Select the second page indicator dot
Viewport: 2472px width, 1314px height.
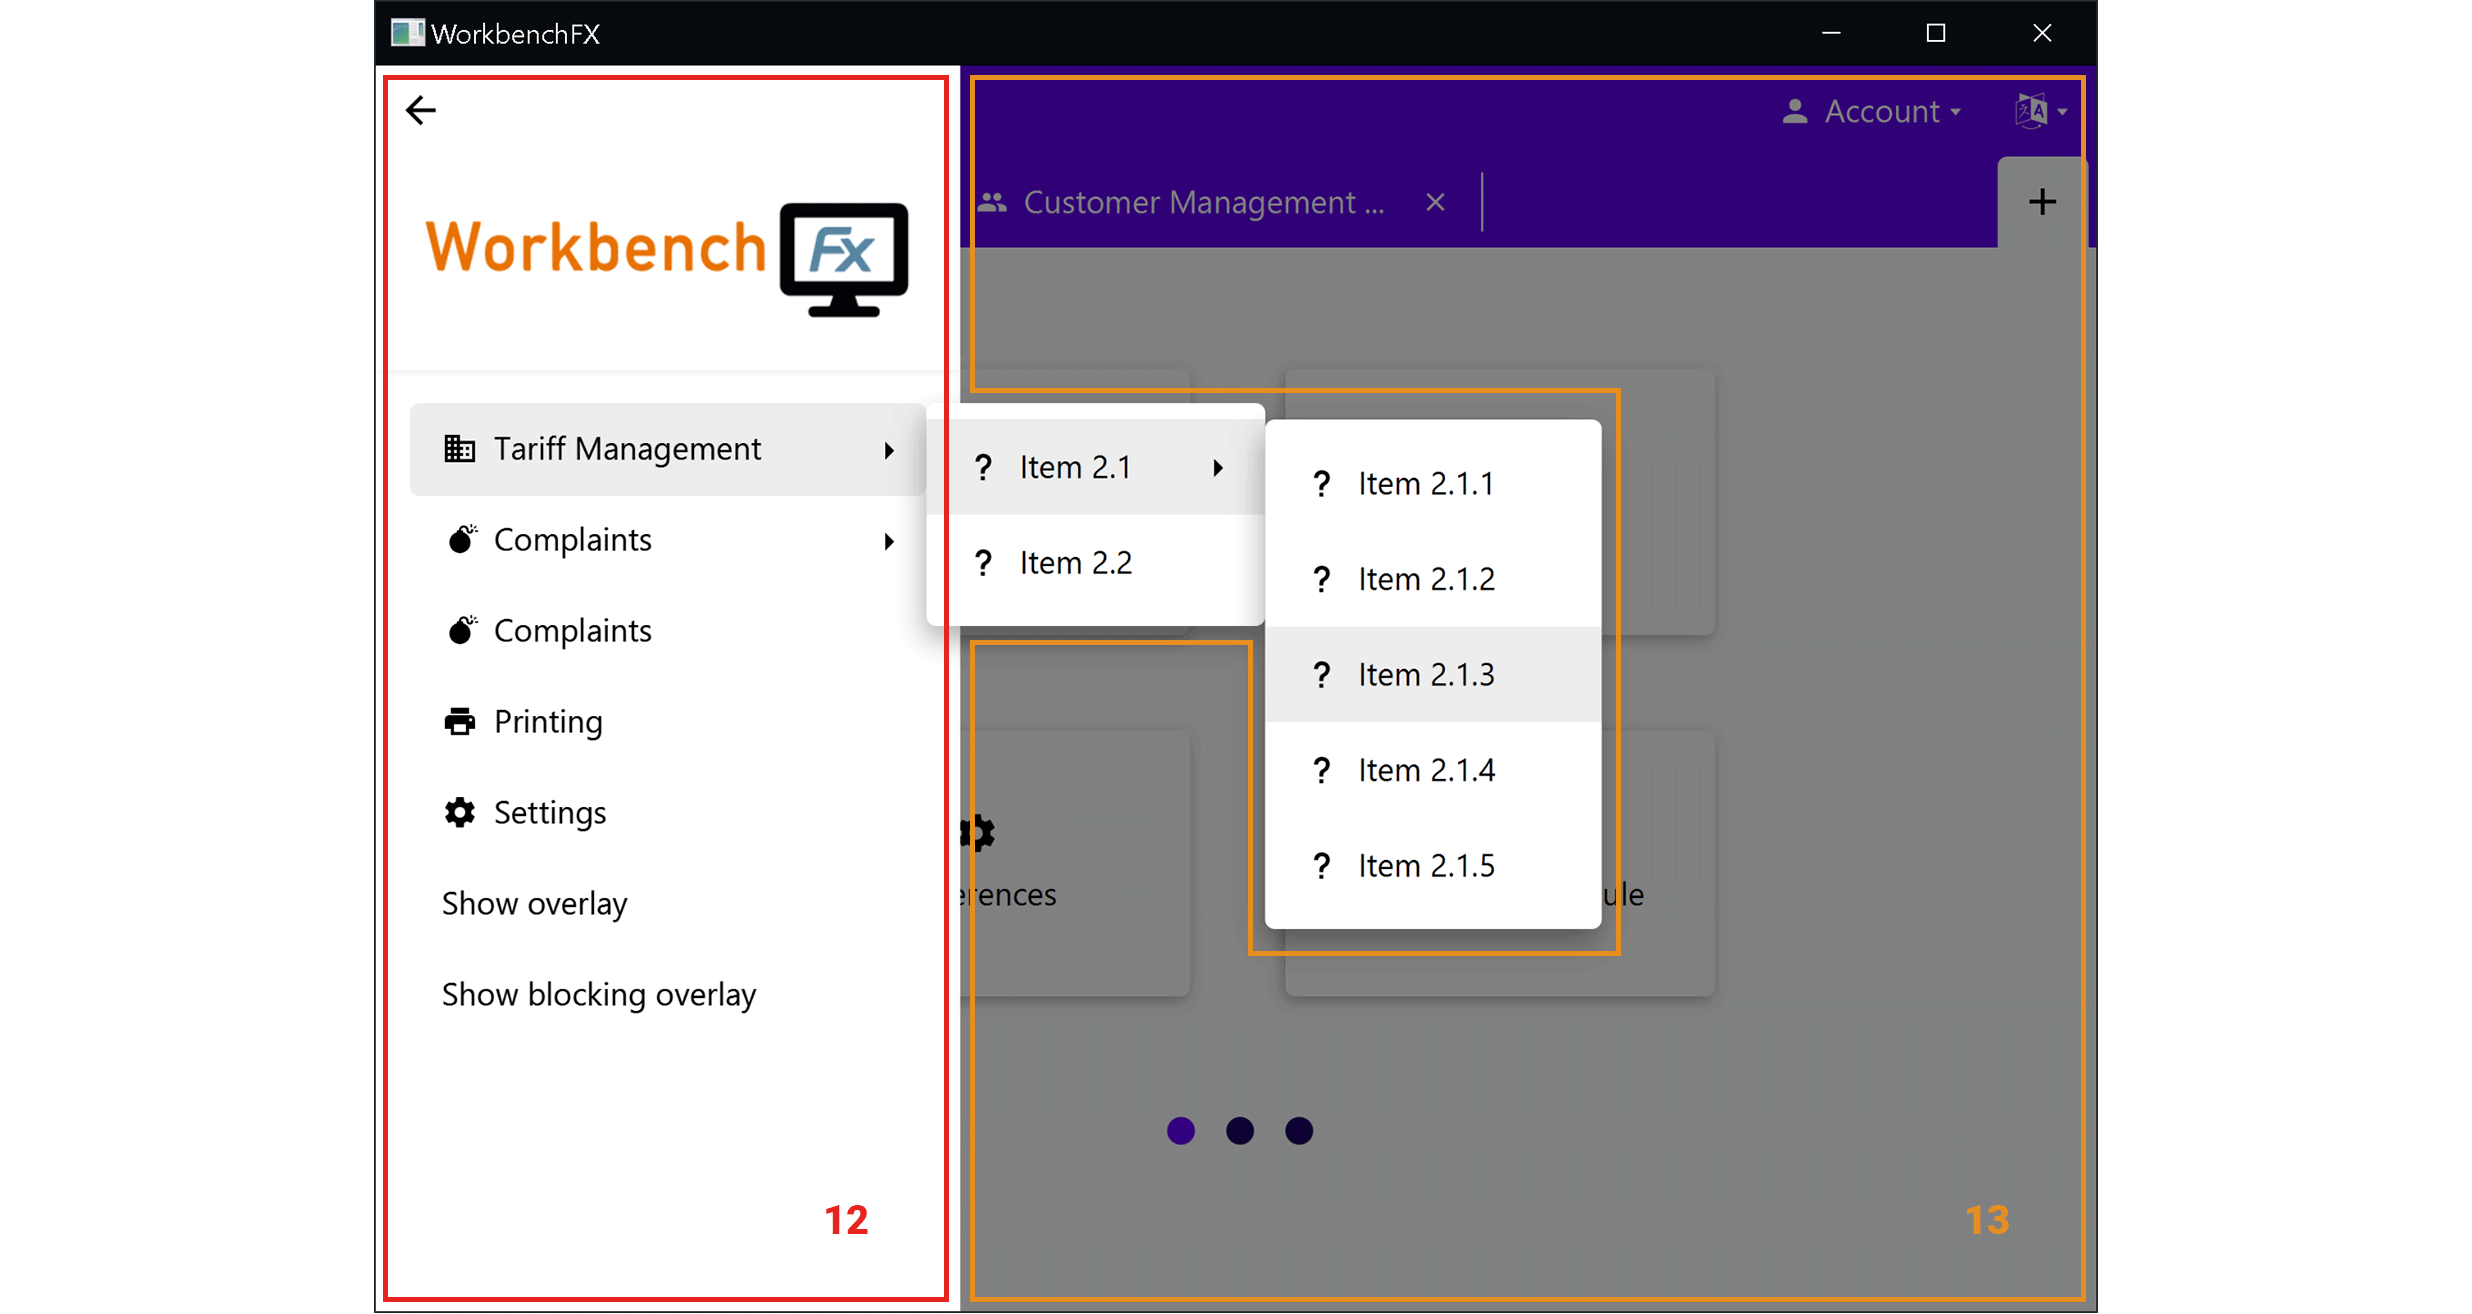click(1239, 1130)
